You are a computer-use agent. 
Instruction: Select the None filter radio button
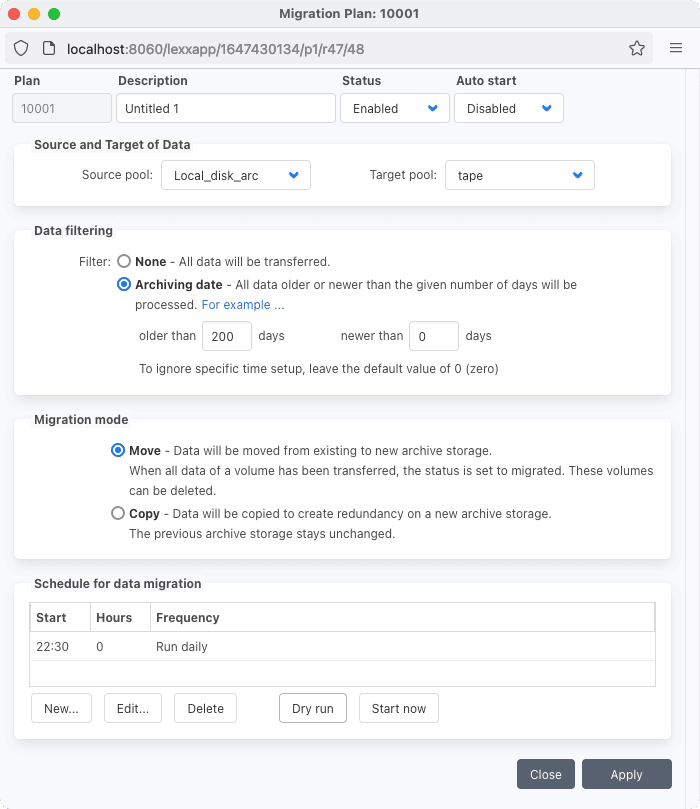(125, 262)
